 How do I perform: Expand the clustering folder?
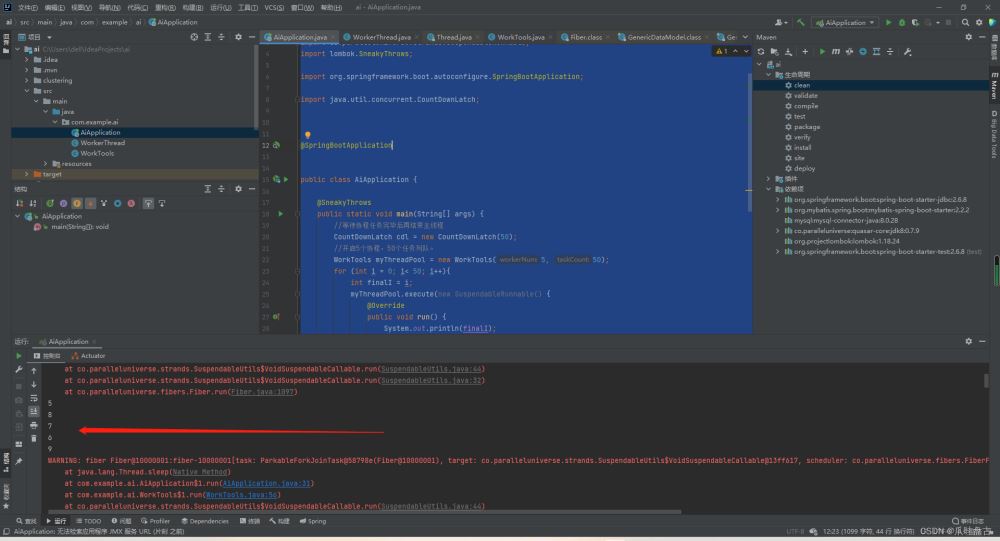click(x=27, y=80)
